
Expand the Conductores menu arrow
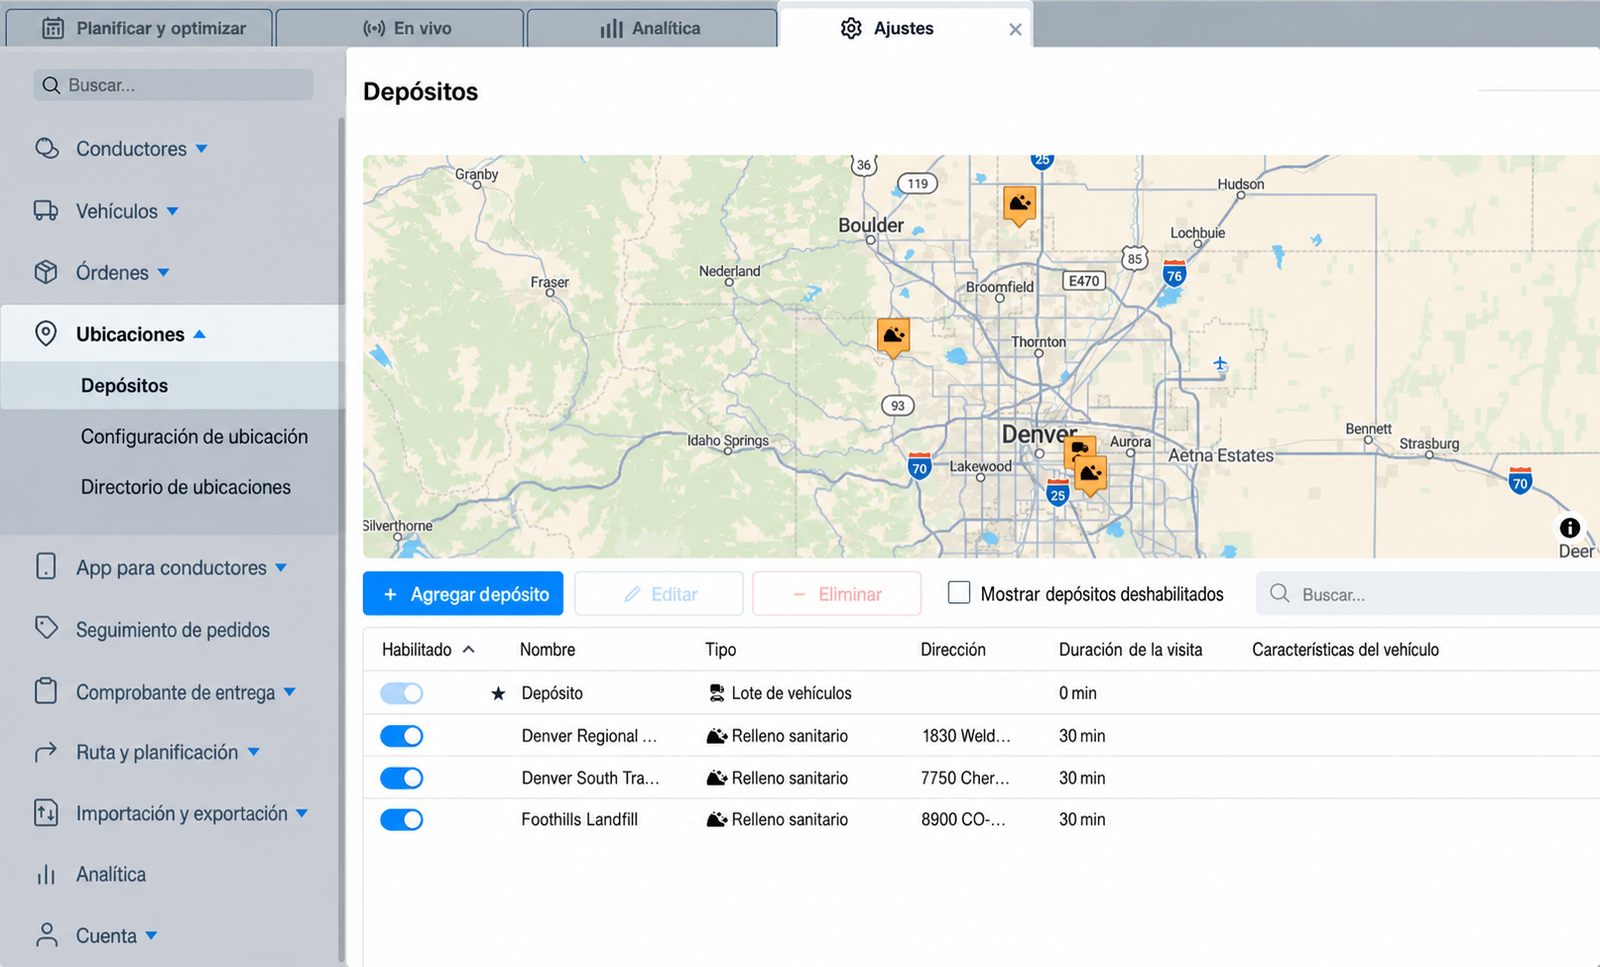(x=201, y=149)
